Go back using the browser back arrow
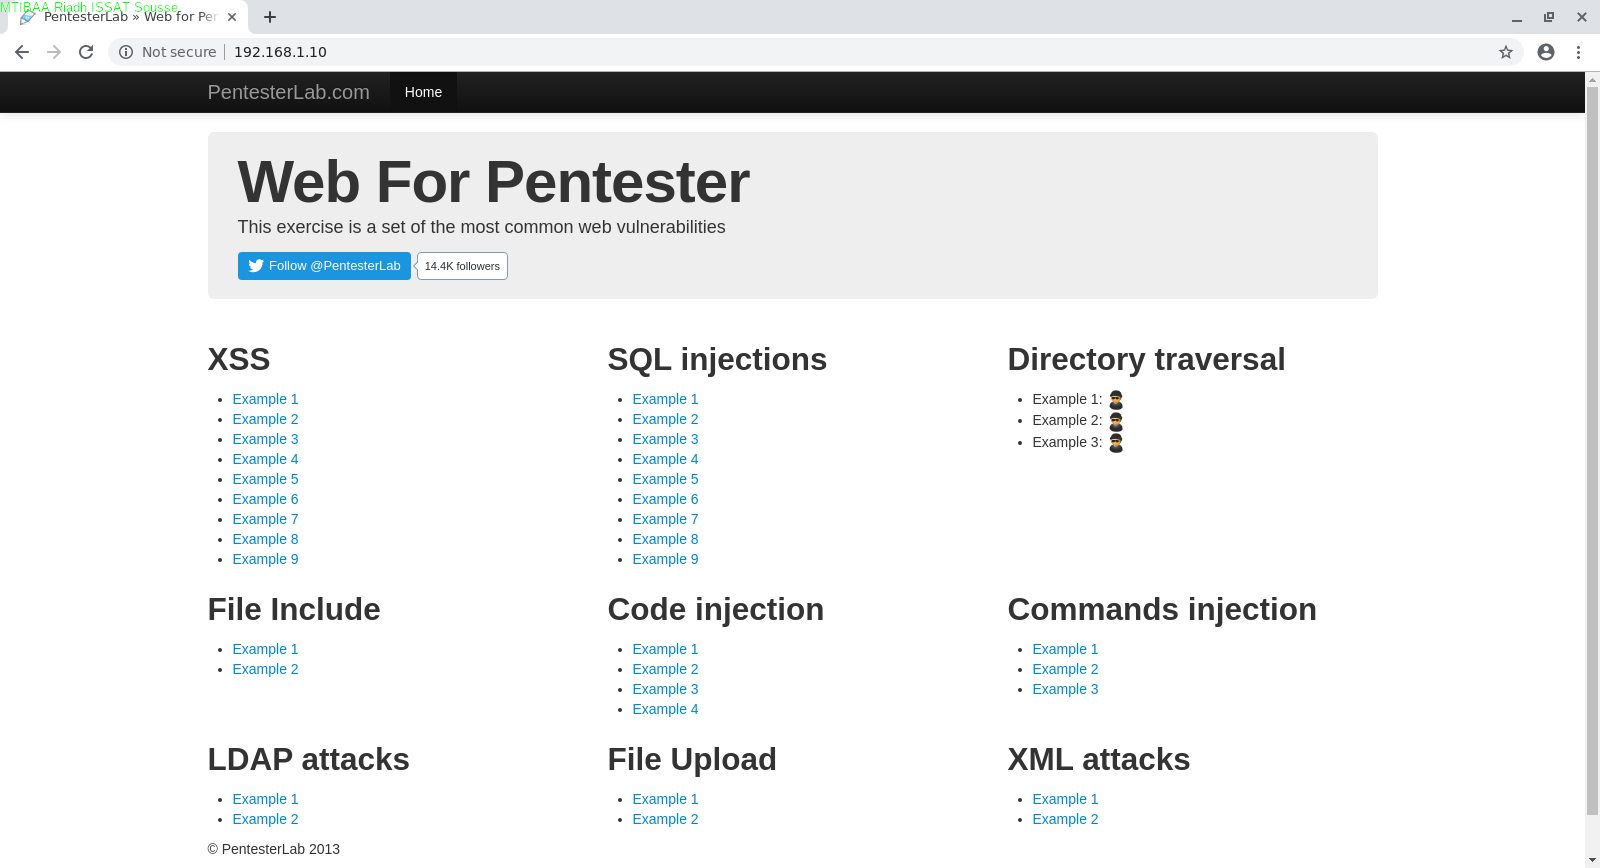This screenshot has width=1600, height=868. pos(22,52)
